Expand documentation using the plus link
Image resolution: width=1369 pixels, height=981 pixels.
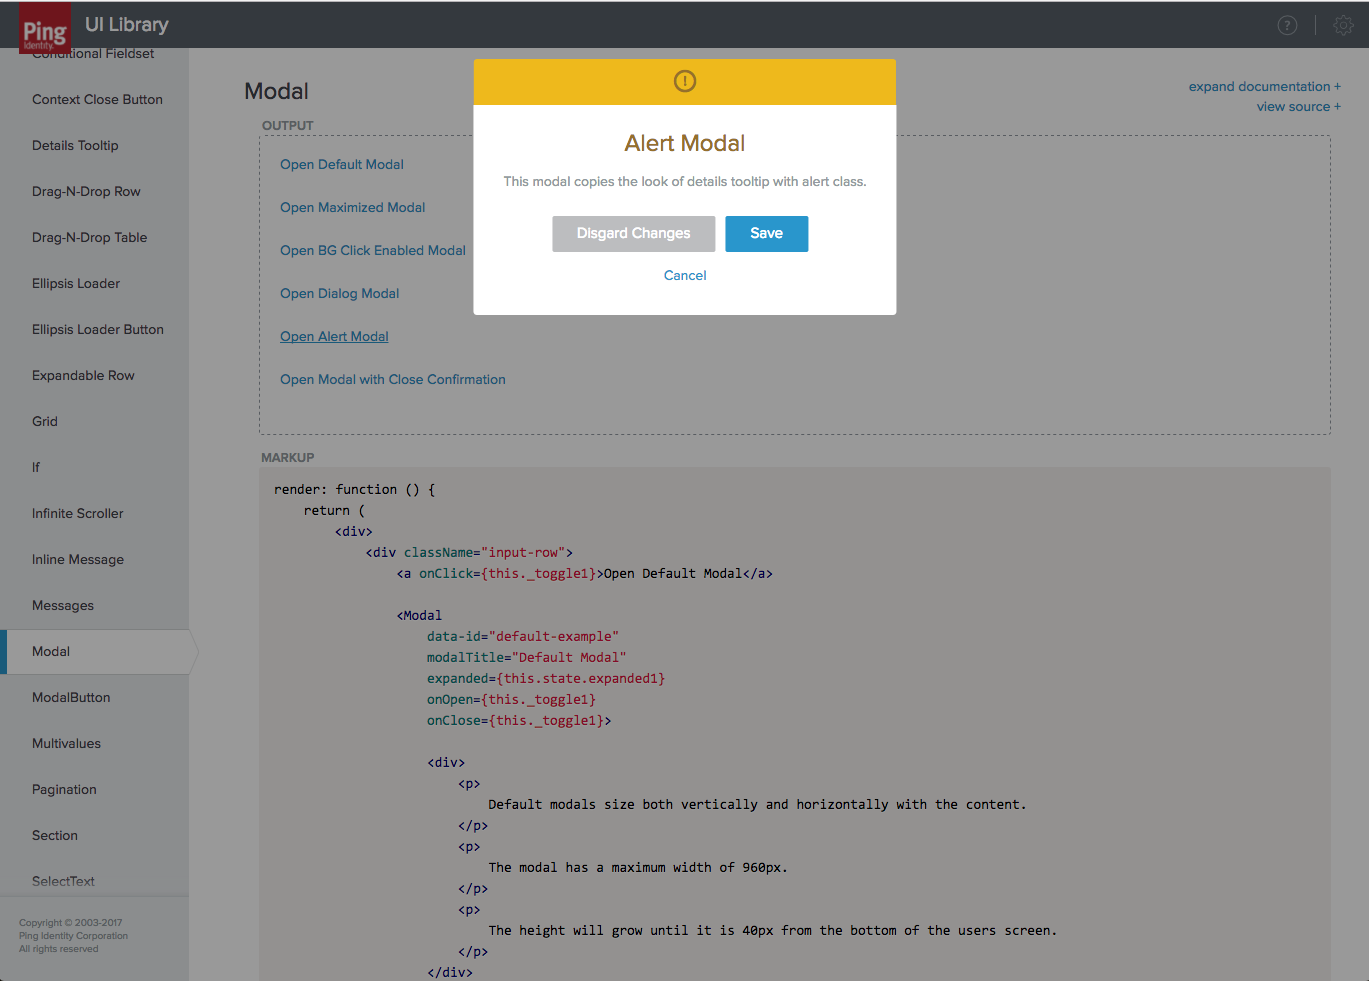click(1264, 87)
